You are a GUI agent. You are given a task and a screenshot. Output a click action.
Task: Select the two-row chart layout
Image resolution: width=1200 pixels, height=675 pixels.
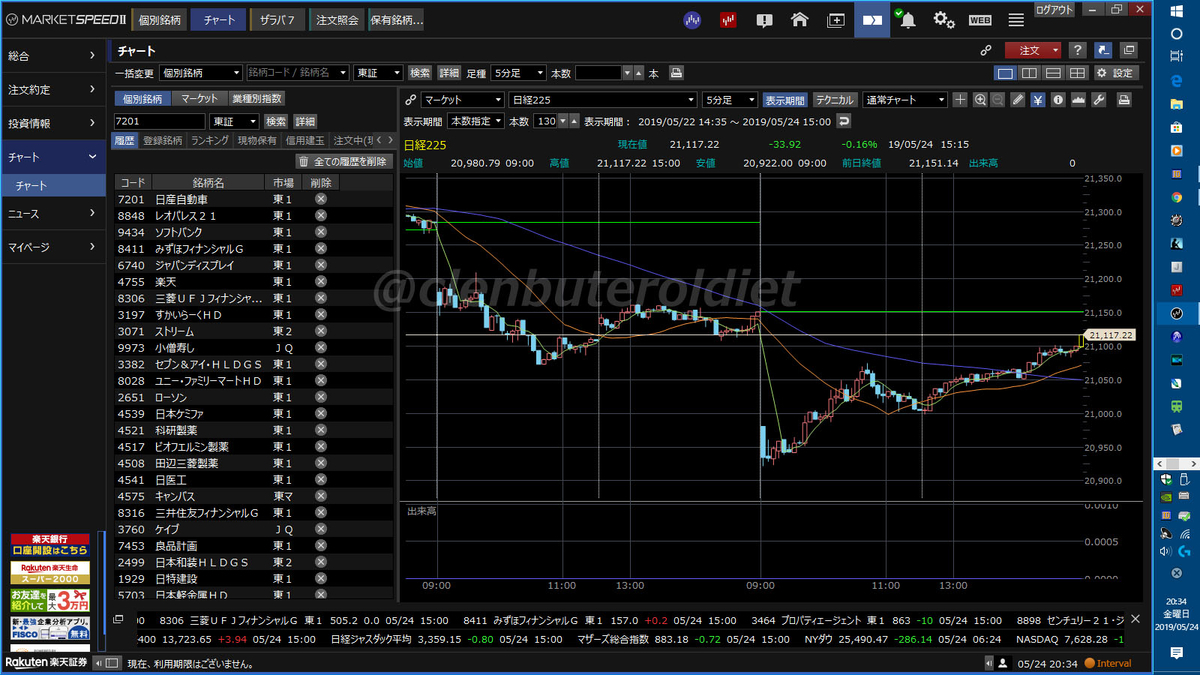tap(1053, 73)
